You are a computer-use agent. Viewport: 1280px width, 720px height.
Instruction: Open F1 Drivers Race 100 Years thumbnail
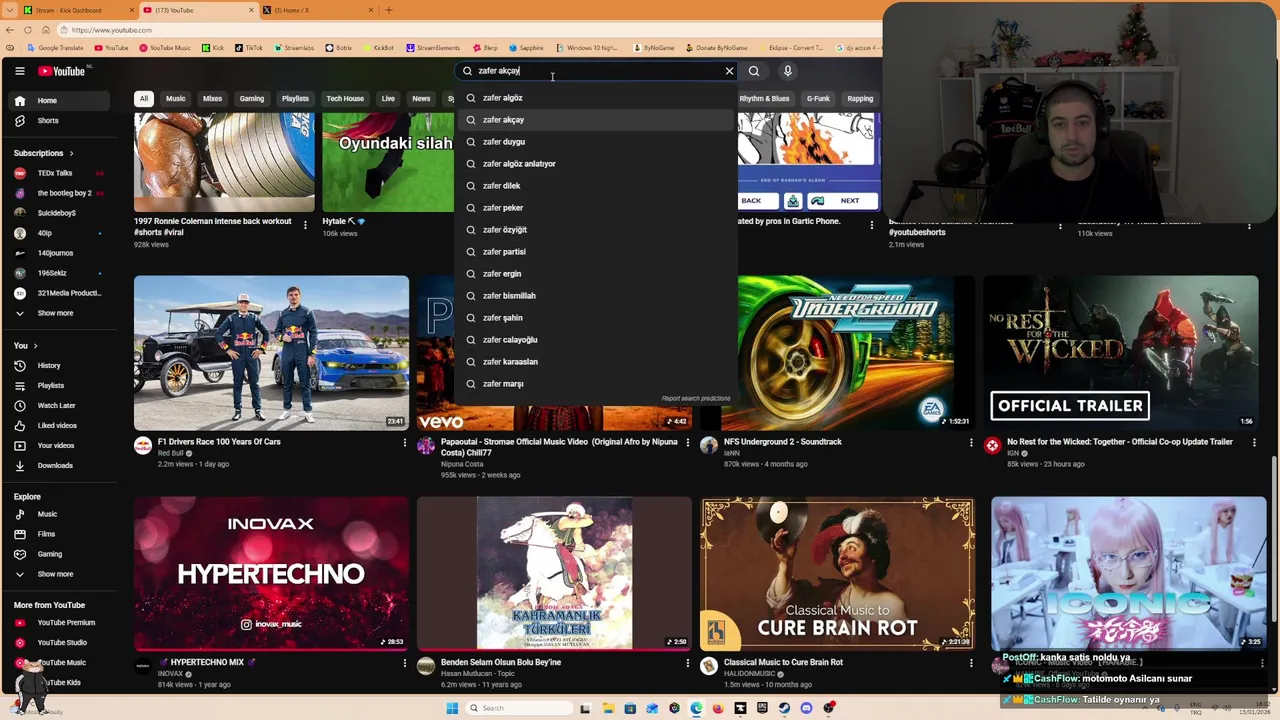[271, 353]
